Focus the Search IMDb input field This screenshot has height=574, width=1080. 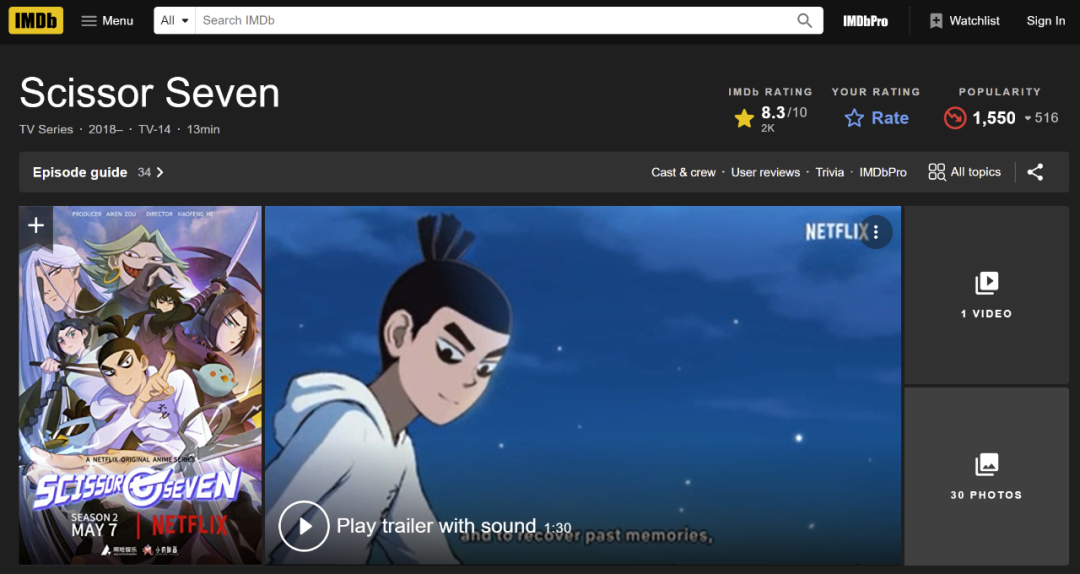(495, 21)
